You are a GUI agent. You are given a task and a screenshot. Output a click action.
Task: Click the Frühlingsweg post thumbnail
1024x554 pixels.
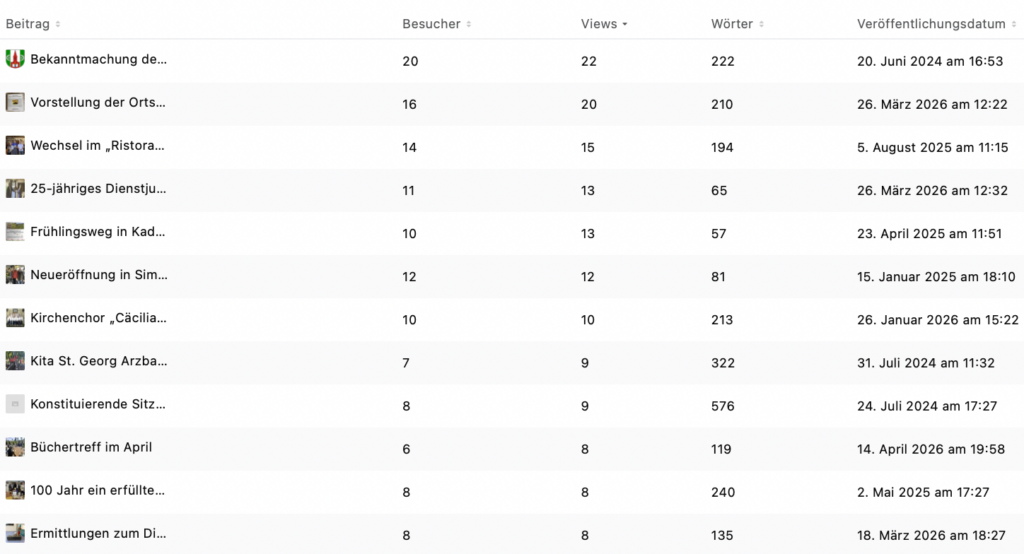point(15,232)
